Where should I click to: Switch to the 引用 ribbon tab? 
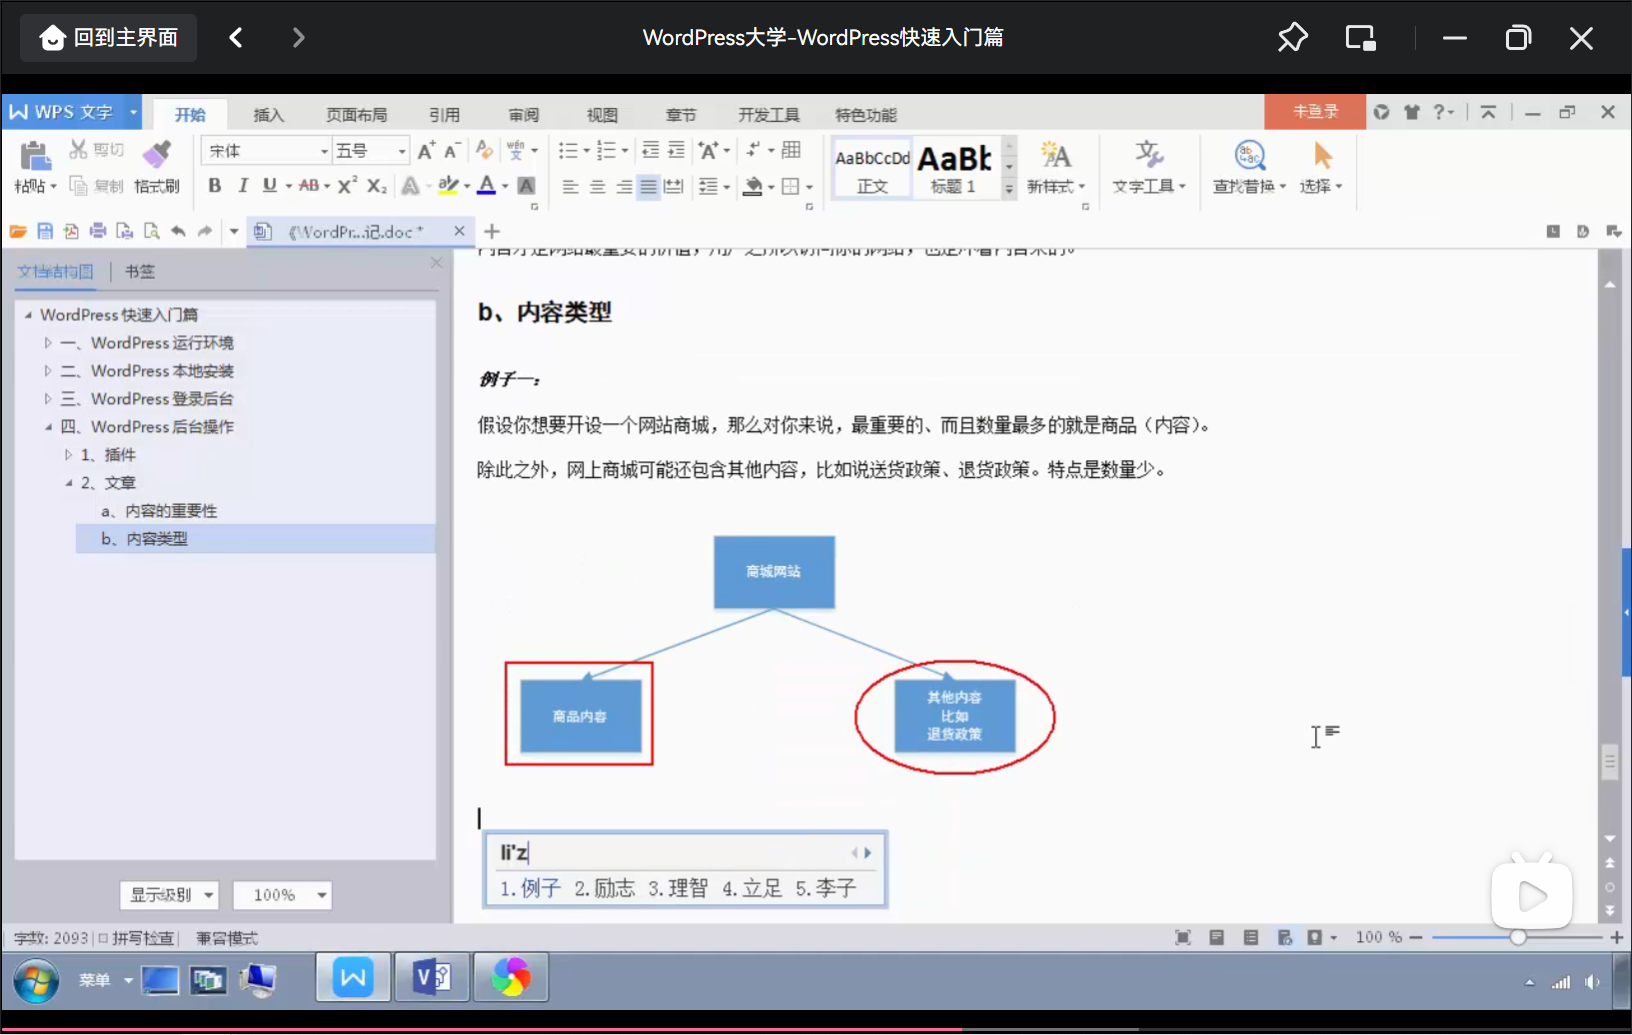pyautogui.click(x=444, y=114)
